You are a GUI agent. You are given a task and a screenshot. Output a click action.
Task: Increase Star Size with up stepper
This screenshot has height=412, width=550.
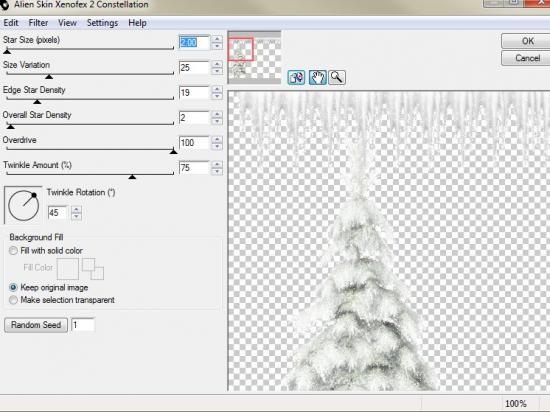pos(217,39)
